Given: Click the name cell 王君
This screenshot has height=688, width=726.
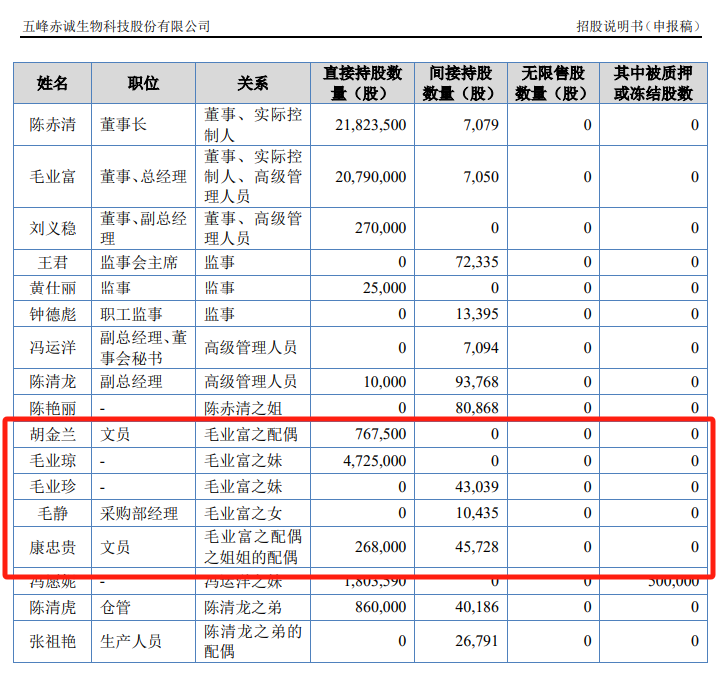Looking at the screenshot, I should click(x=52, y=263).
